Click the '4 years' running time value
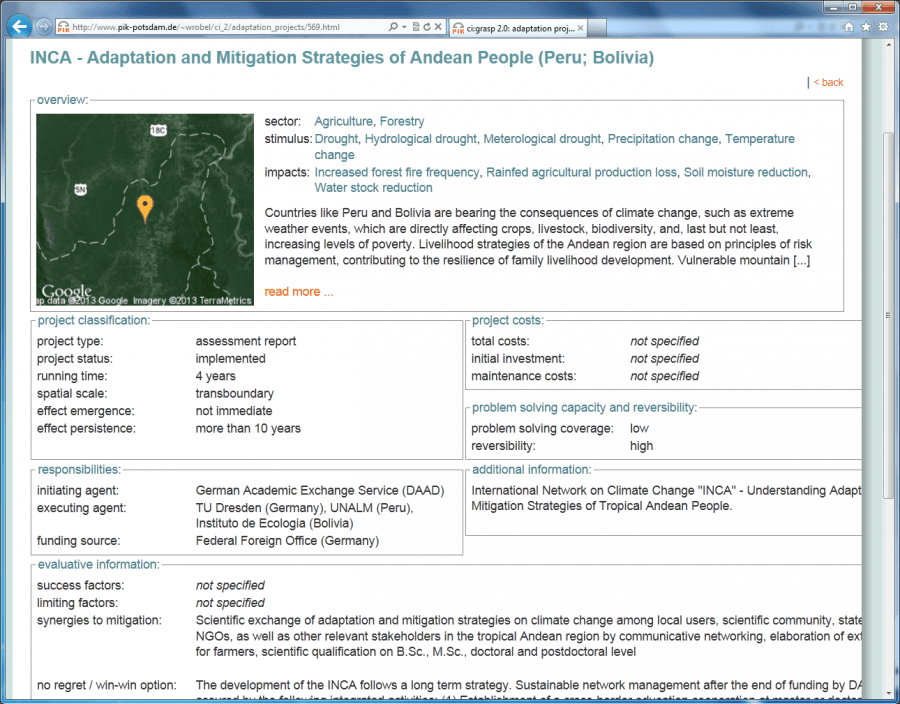900x704 pixels. [x=215, y=376]
